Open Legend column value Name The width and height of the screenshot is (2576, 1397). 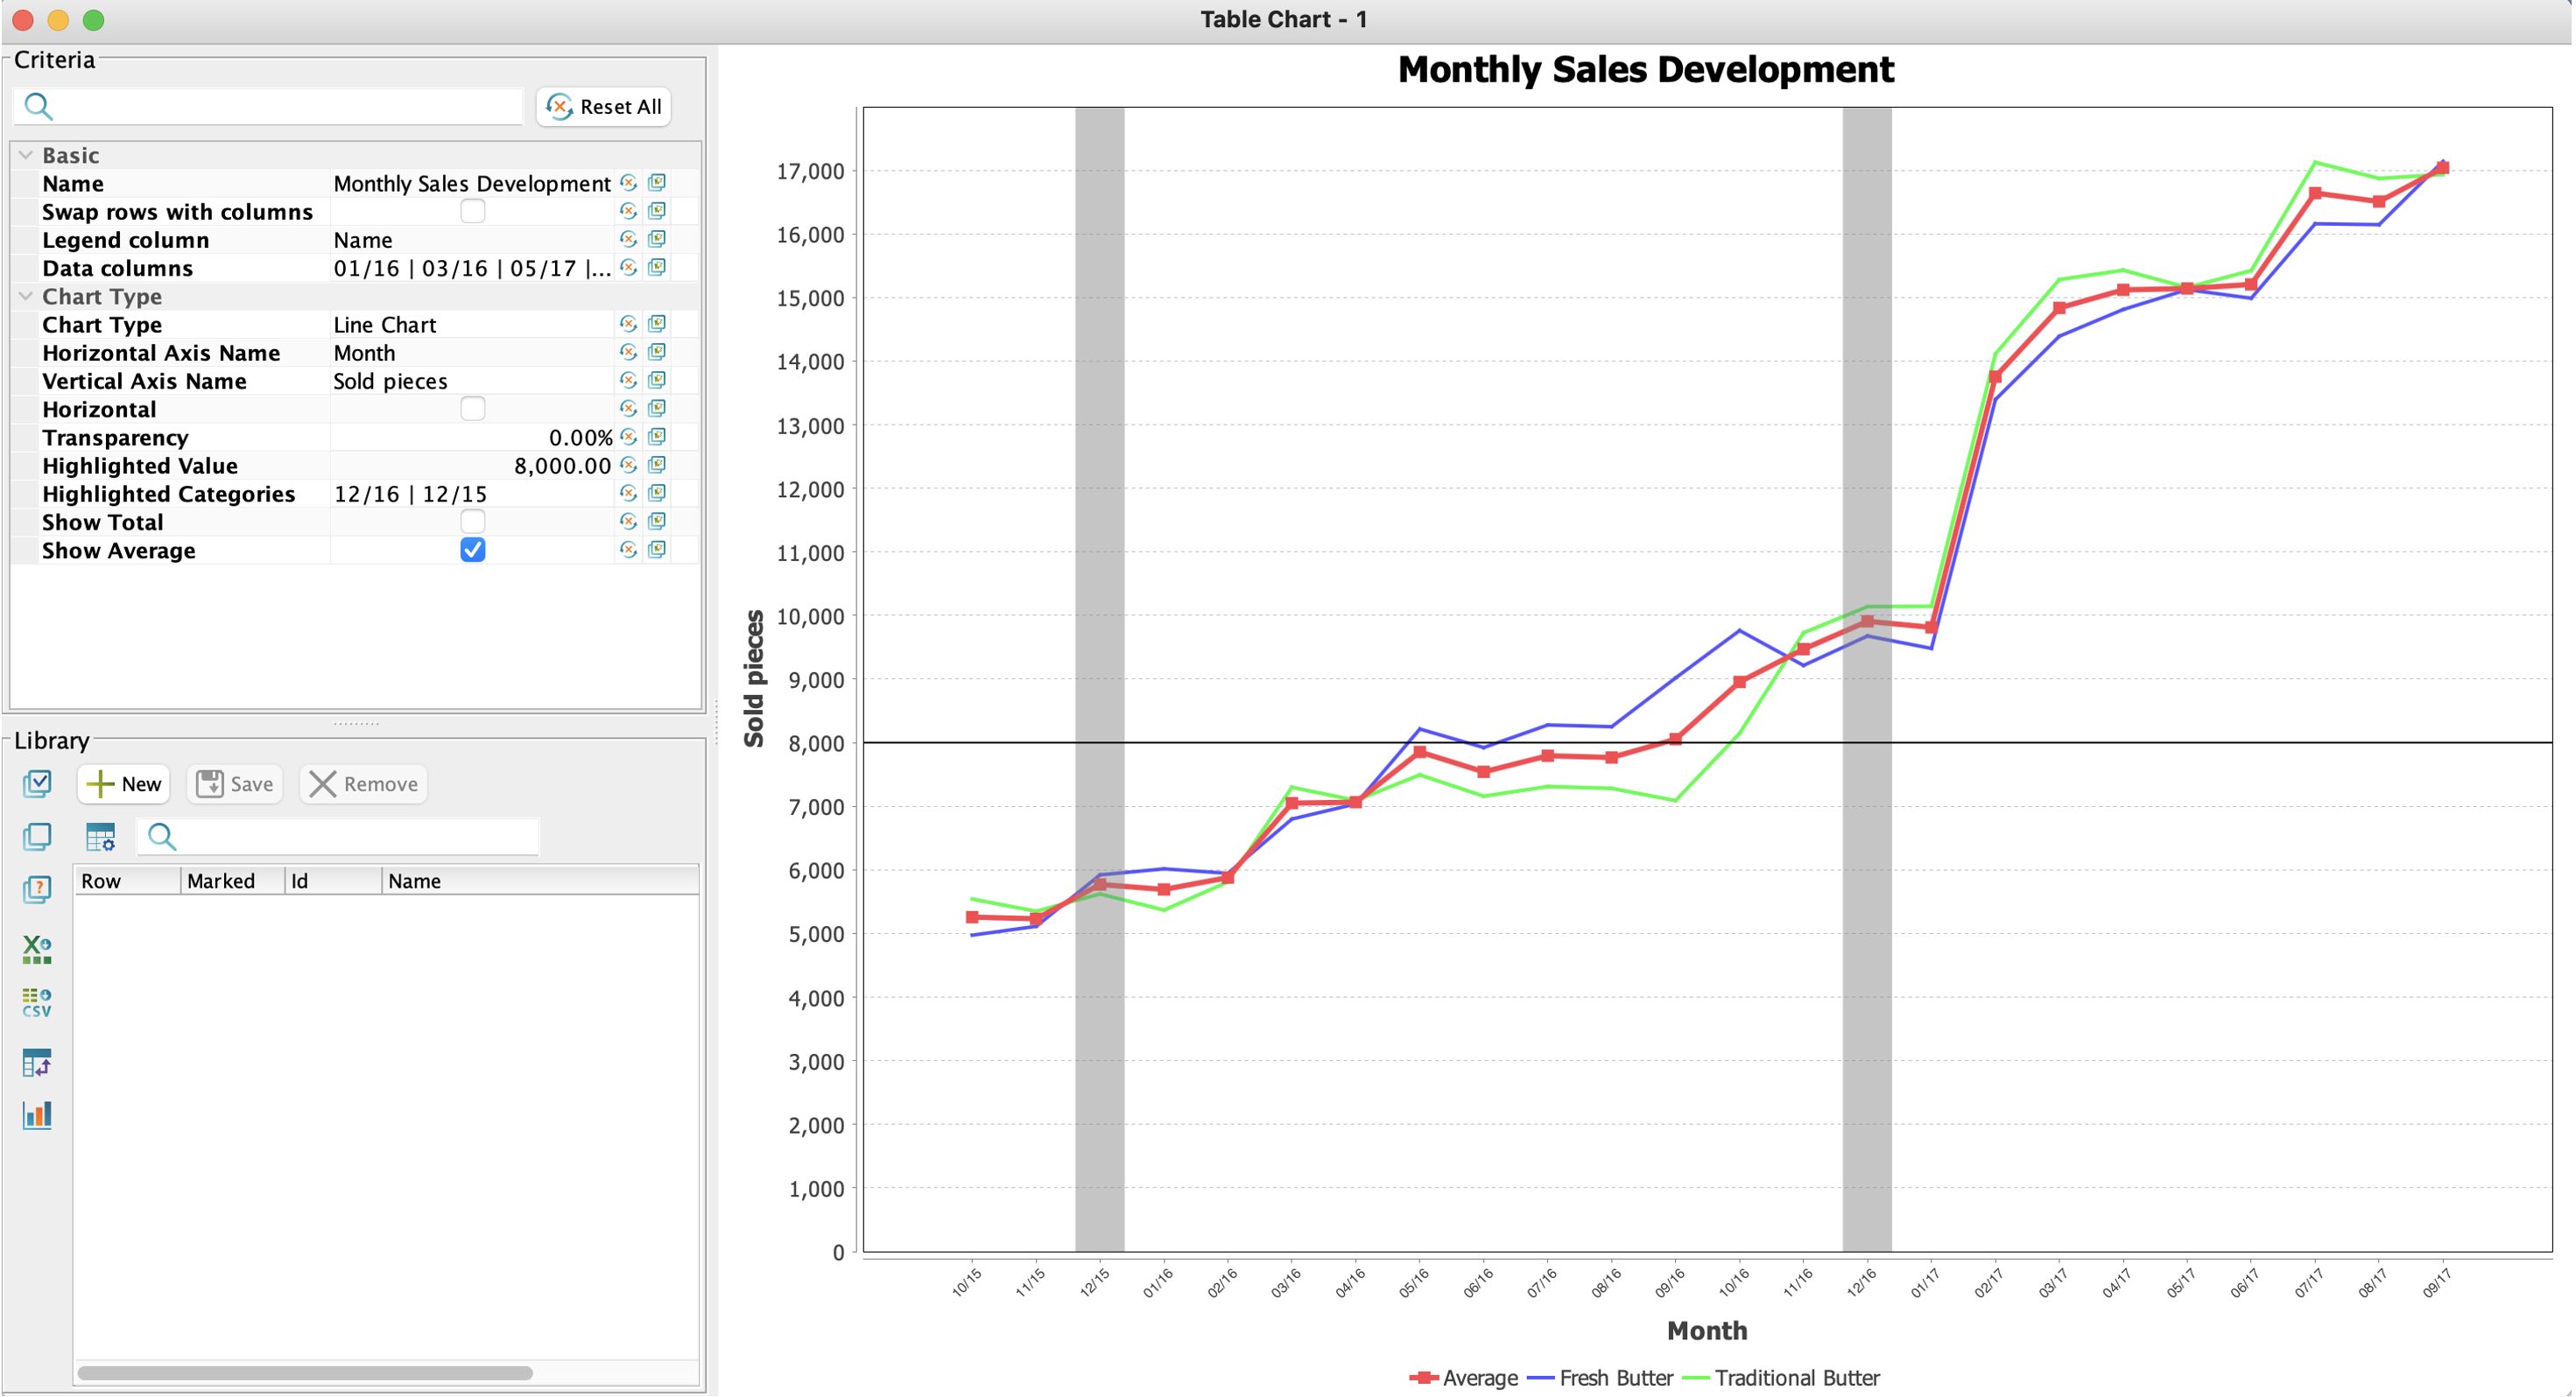471,239
